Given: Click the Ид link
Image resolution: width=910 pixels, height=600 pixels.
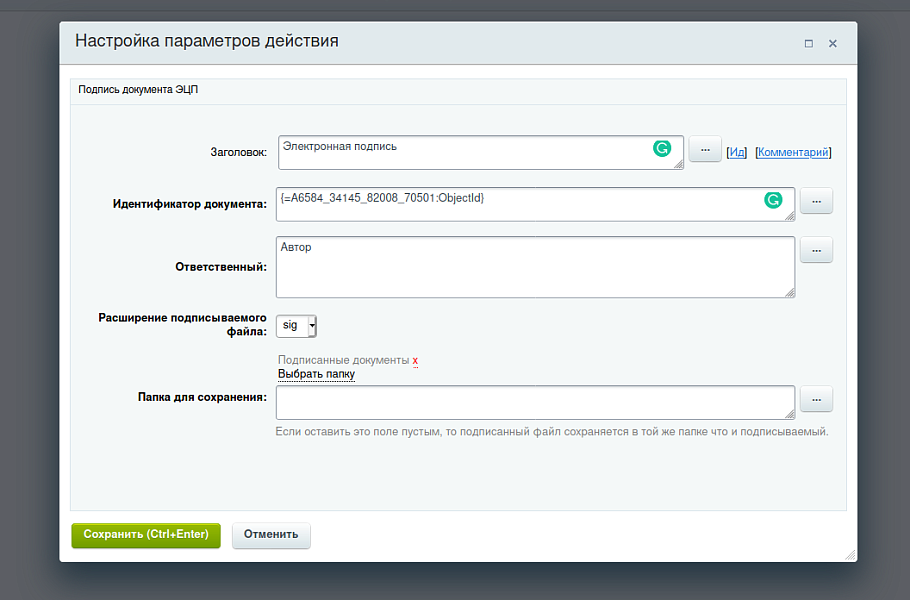Looking at the screenshot, I should pos(736,152).
